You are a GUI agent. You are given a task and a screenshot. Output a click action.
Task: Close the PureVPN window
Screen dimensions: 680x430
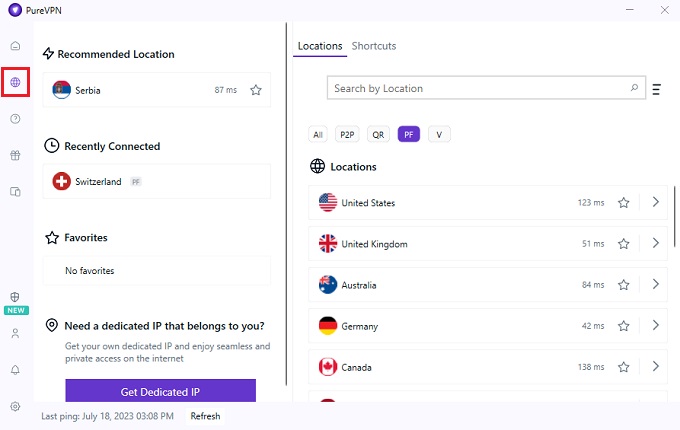[x=664, y=10]
